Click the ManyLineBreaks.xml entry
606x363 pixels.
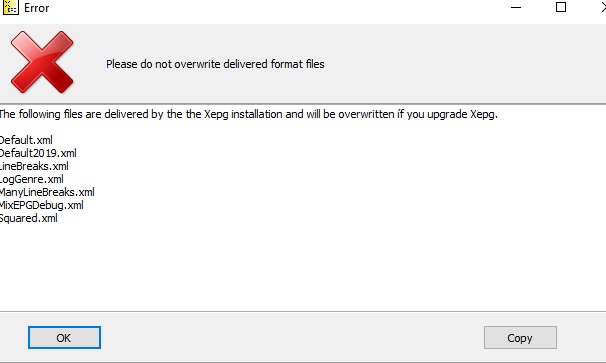47,192
